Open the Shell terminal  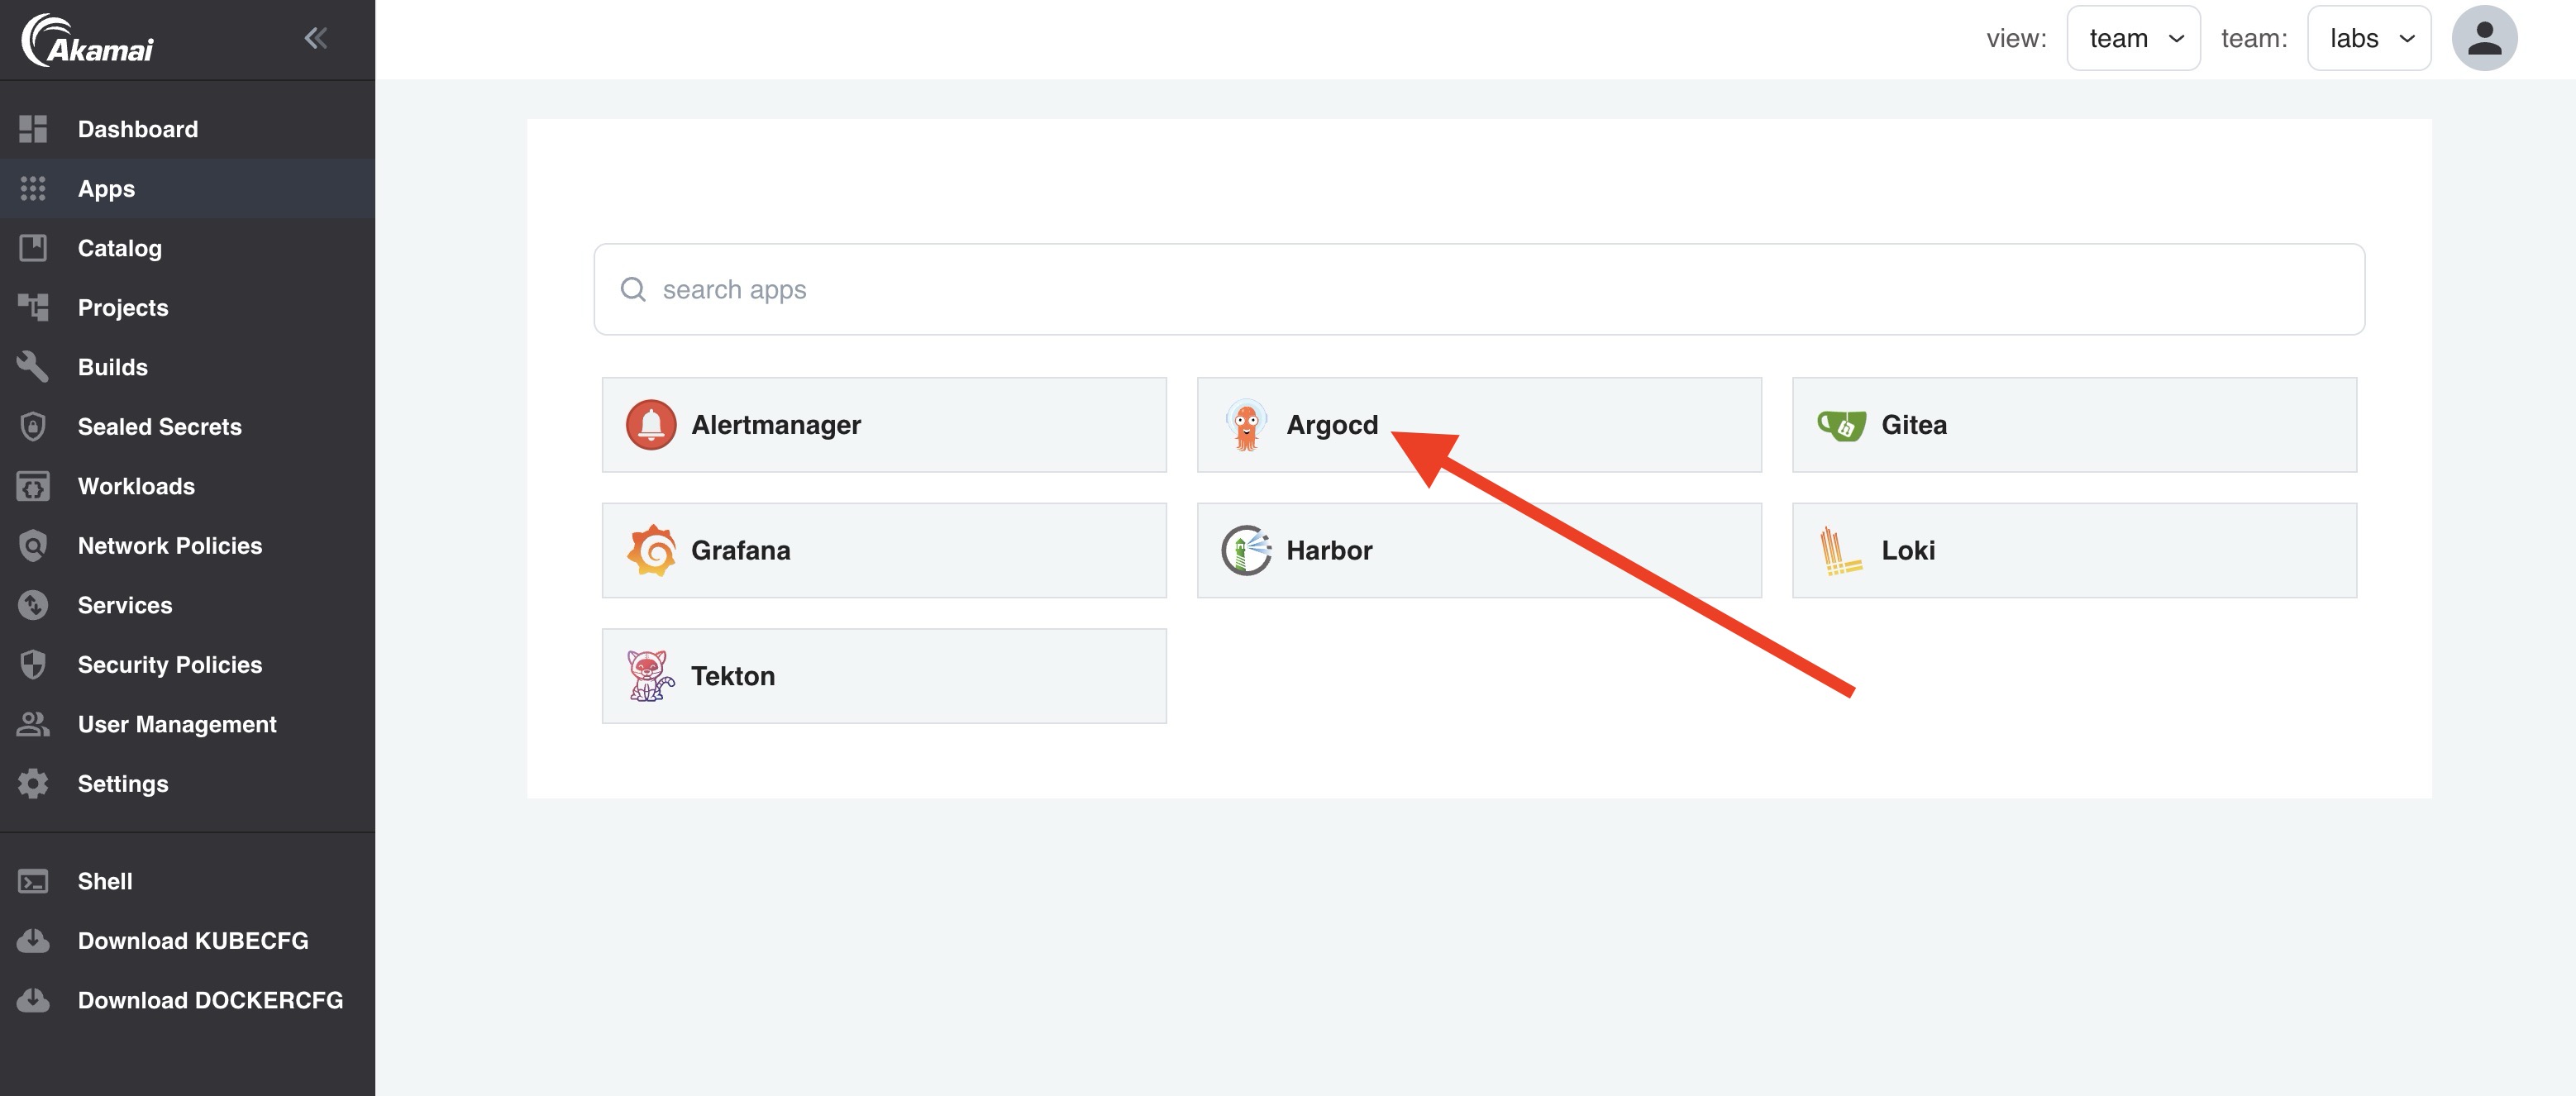pyautogui.click(x=104, y=881)
